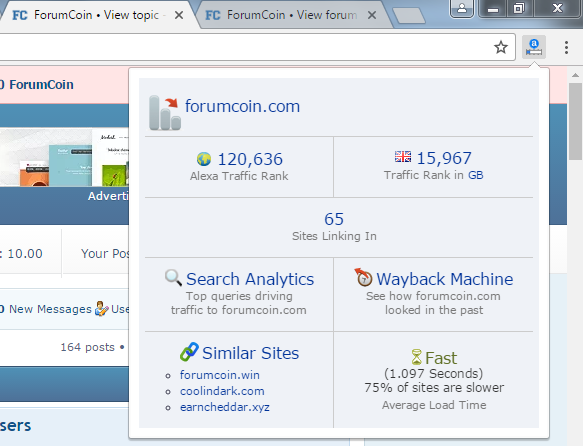
Task: Open the earncheddar.xyz link
Action: coord(225,407)
